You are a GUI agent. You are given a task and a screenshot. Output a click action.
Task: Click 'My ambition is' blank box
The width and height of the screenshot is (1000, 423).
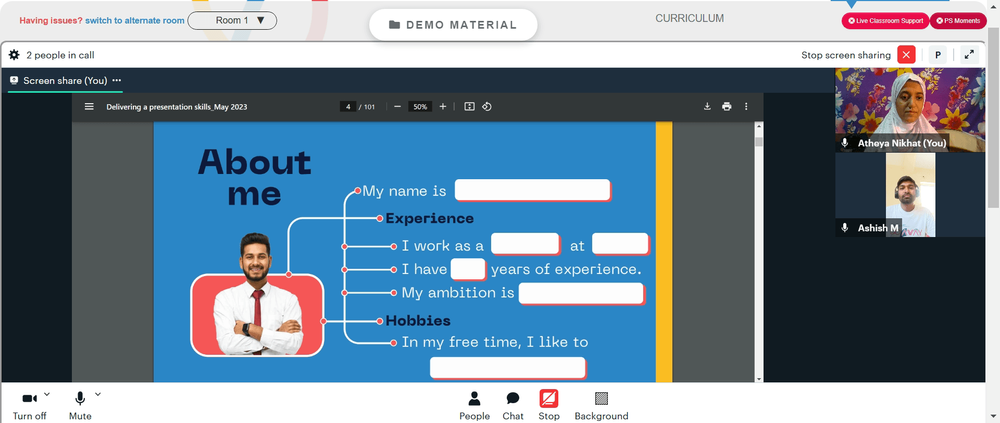pos(582,293)
